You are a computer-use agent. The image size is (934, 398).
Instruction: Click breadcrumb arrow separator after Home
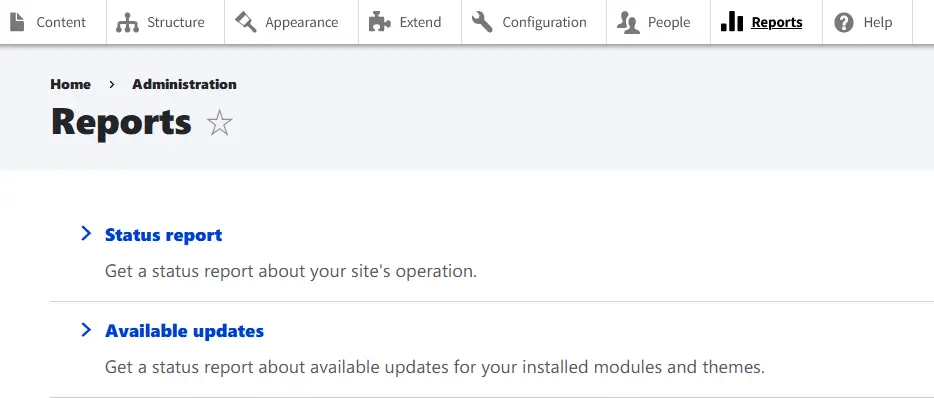click(111, 85)
